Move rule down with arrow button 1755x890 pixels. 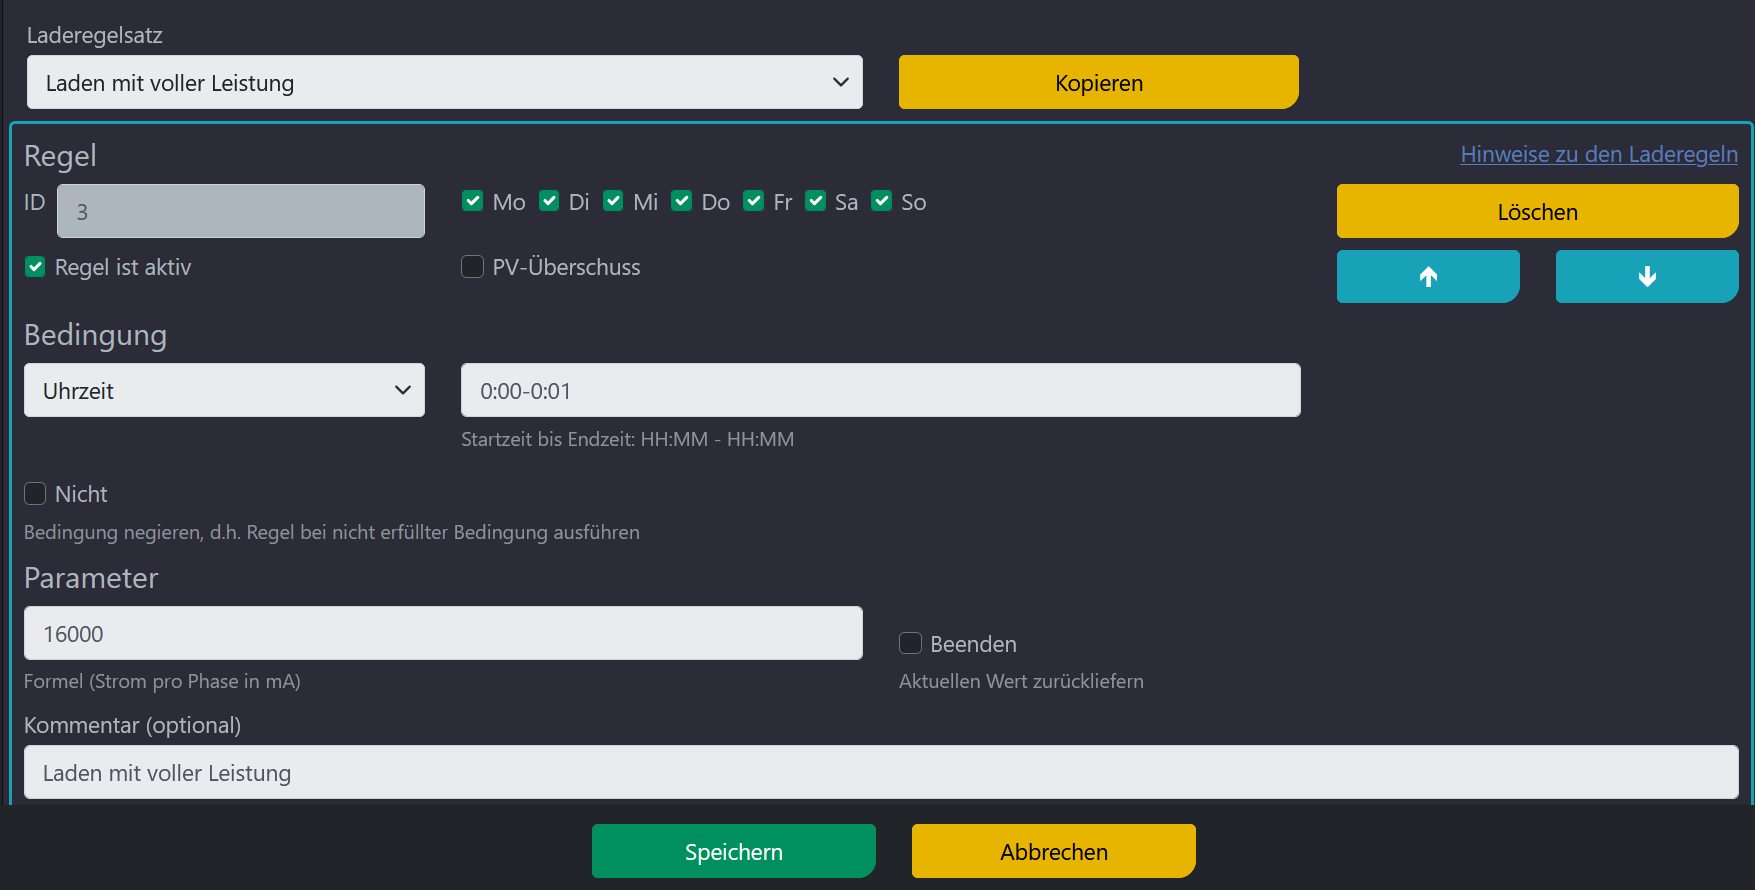click(1646, 277)
